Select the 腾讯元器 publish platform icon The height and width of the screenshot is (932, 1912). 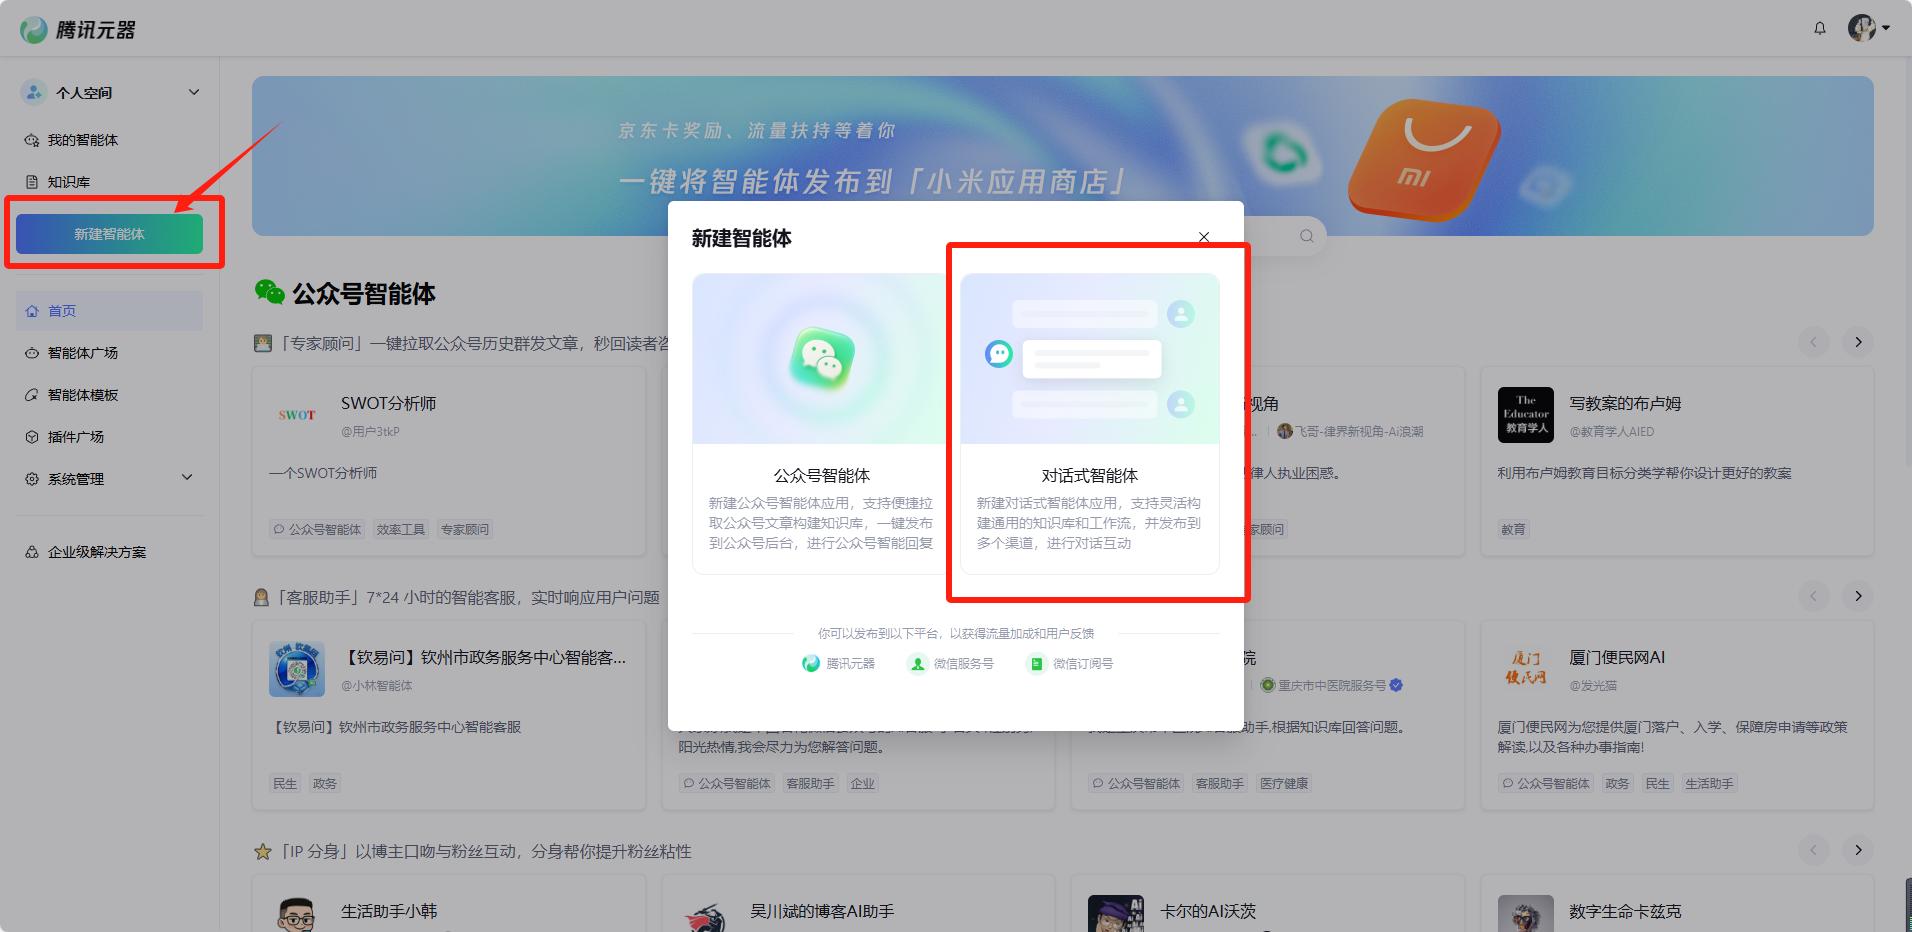[x=809, y=662]
